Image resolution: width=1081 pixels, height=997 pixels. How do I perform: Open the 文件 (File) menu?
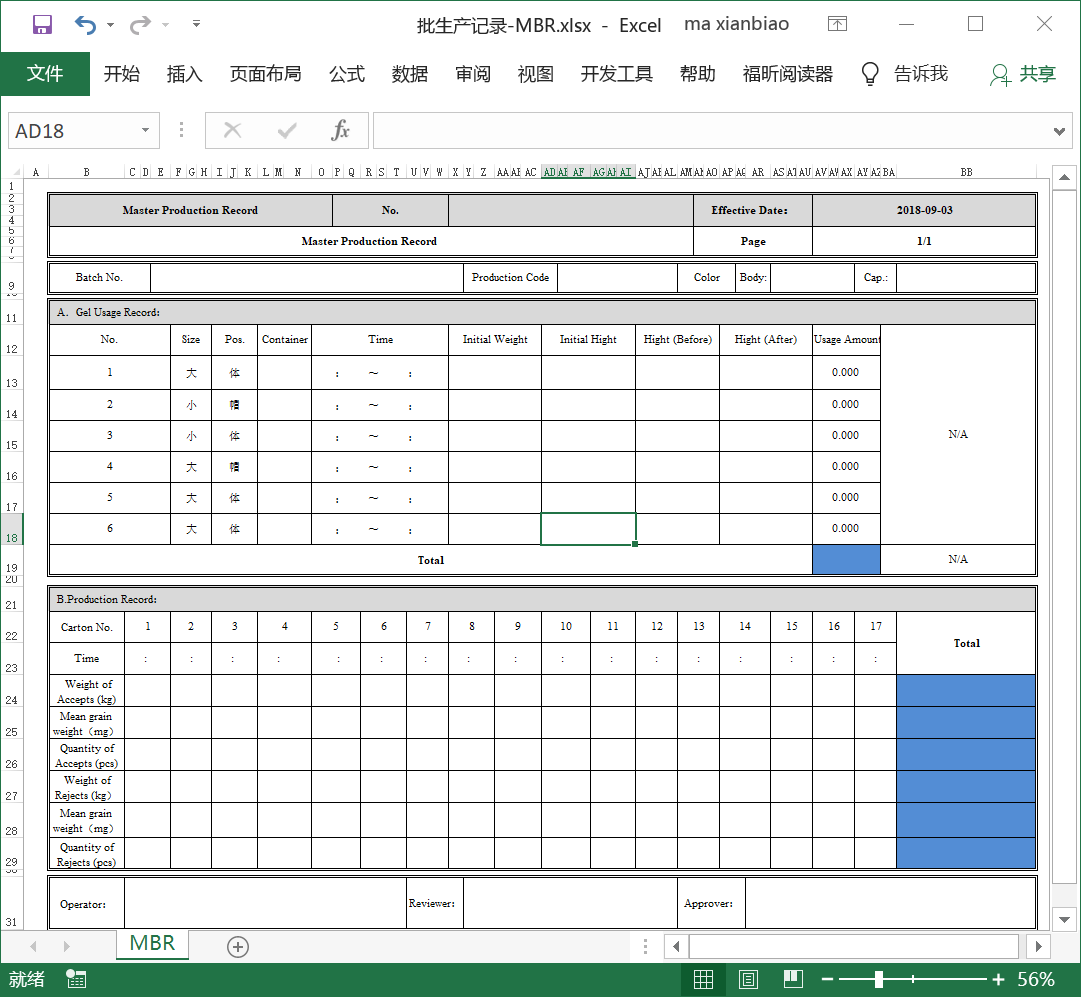click(45, 74)
